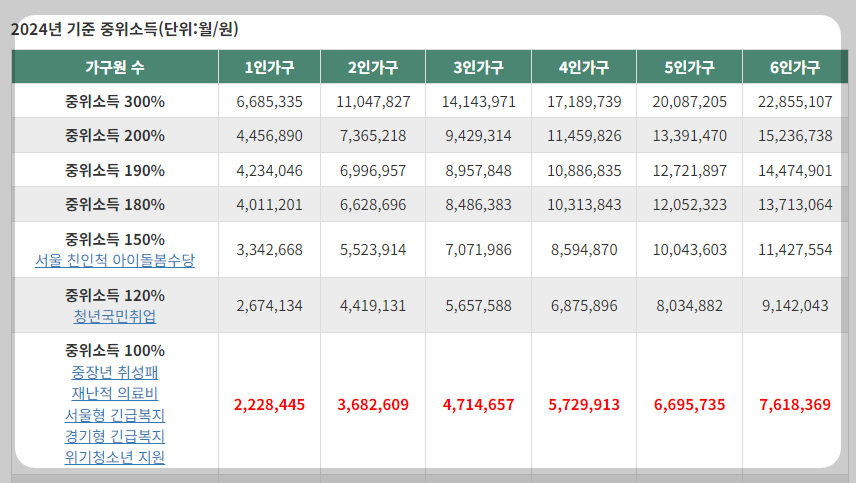Screen dimensions: 856x483
Task: Click the 3인가구 column header
Action: tap(478, 67)
